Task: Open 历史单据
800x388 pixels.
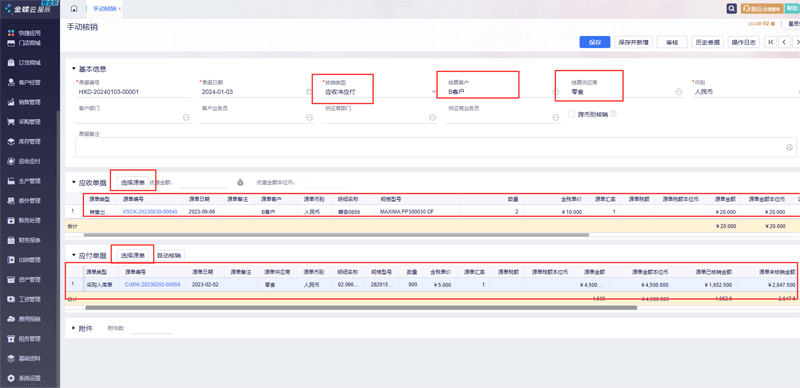Action: [x=708, y=42]
